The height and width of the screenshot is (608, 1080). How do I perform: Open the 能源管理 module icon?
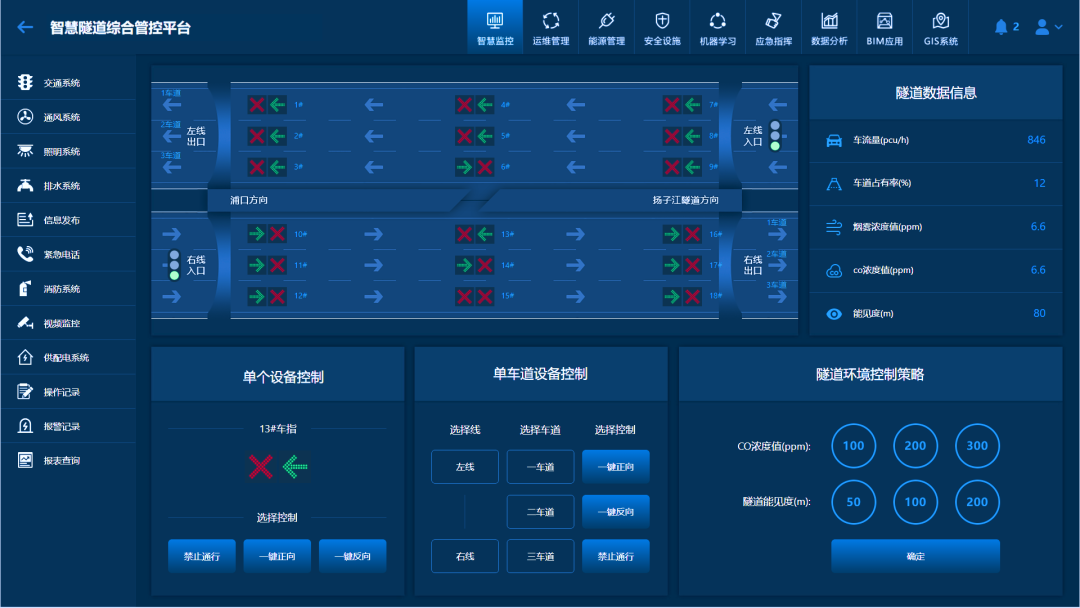coord(606,27)
